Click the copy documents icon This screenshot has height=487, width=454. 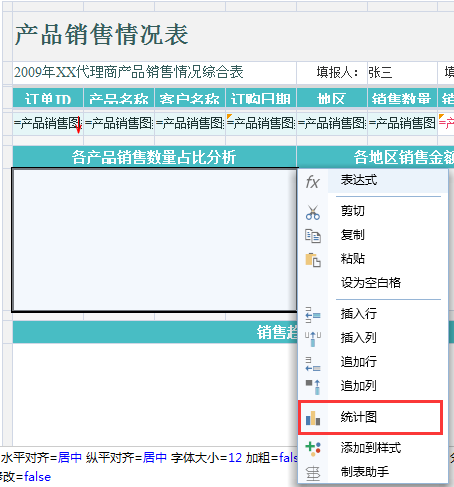point(313,236)
